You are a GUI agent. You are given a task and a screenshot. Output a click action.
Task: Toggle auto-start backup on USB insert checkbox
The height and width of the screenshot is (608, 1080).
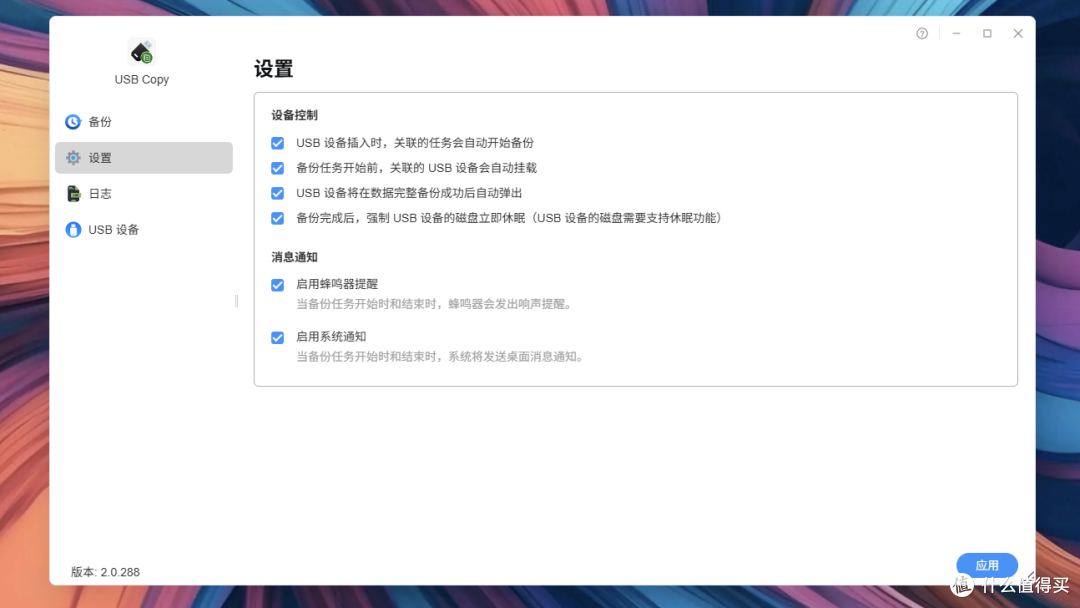(x=278, y=143)
